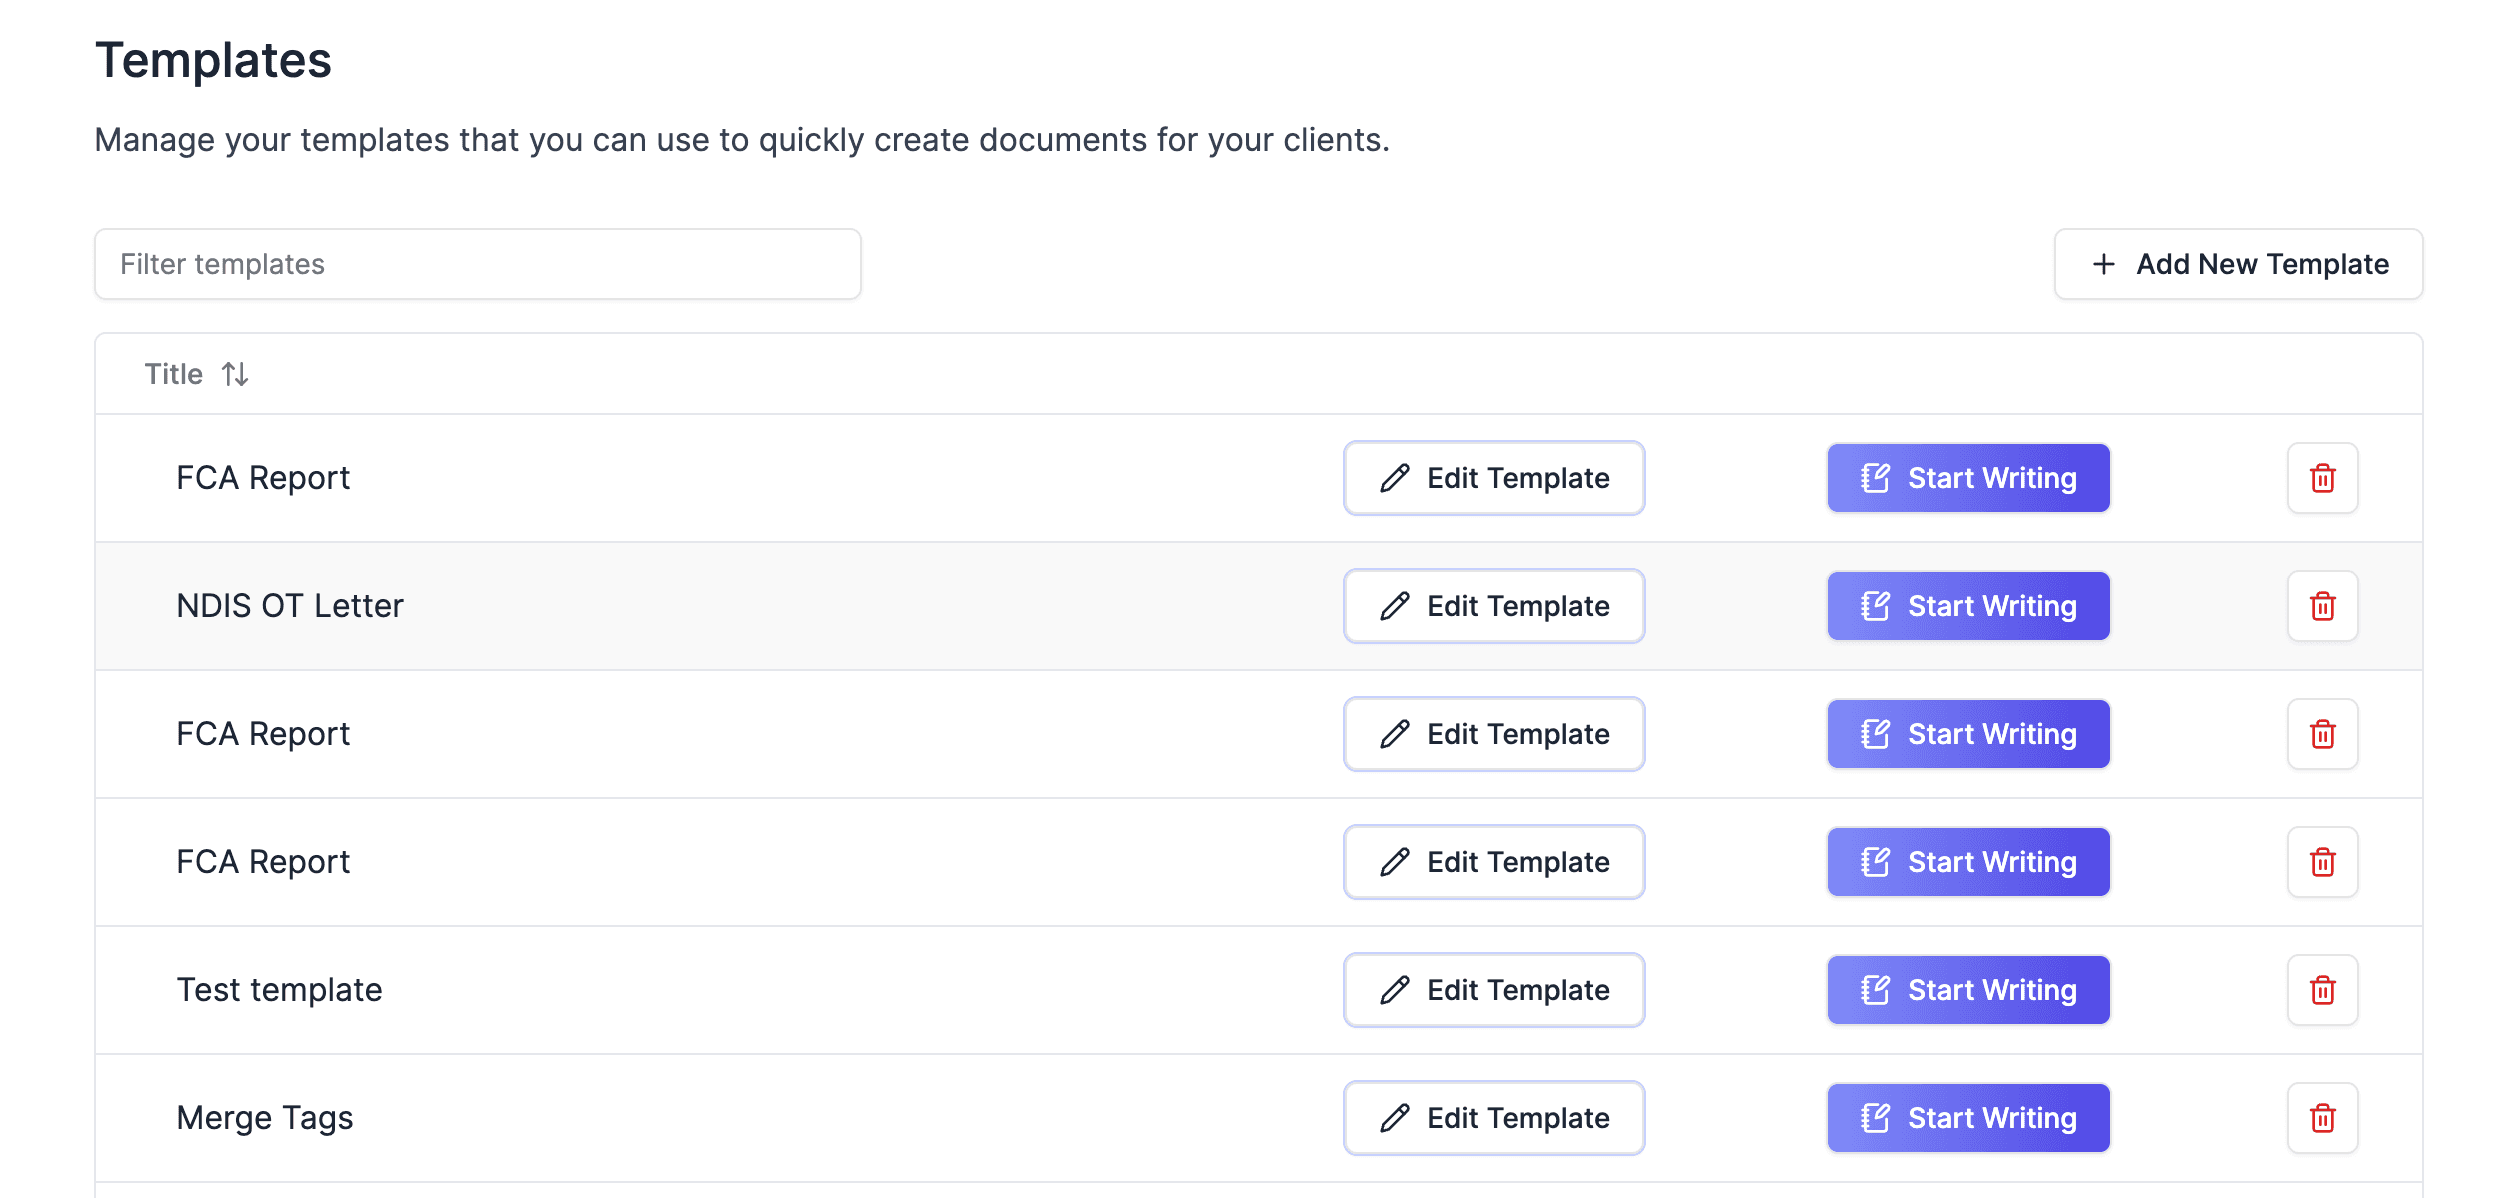Start Writing from NDIS OT Letter

coord(1968,606)
